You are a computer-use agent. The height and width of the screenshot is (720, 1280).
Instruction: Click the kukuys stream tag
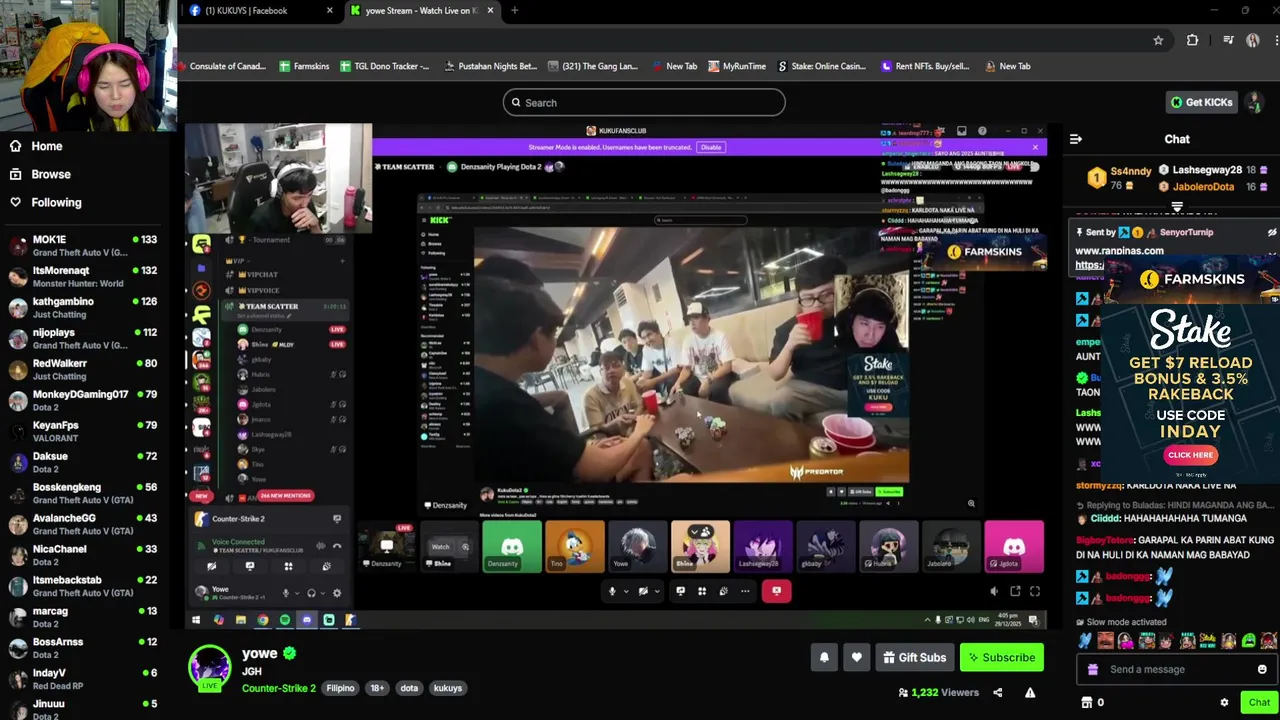(x=447, y=688)
